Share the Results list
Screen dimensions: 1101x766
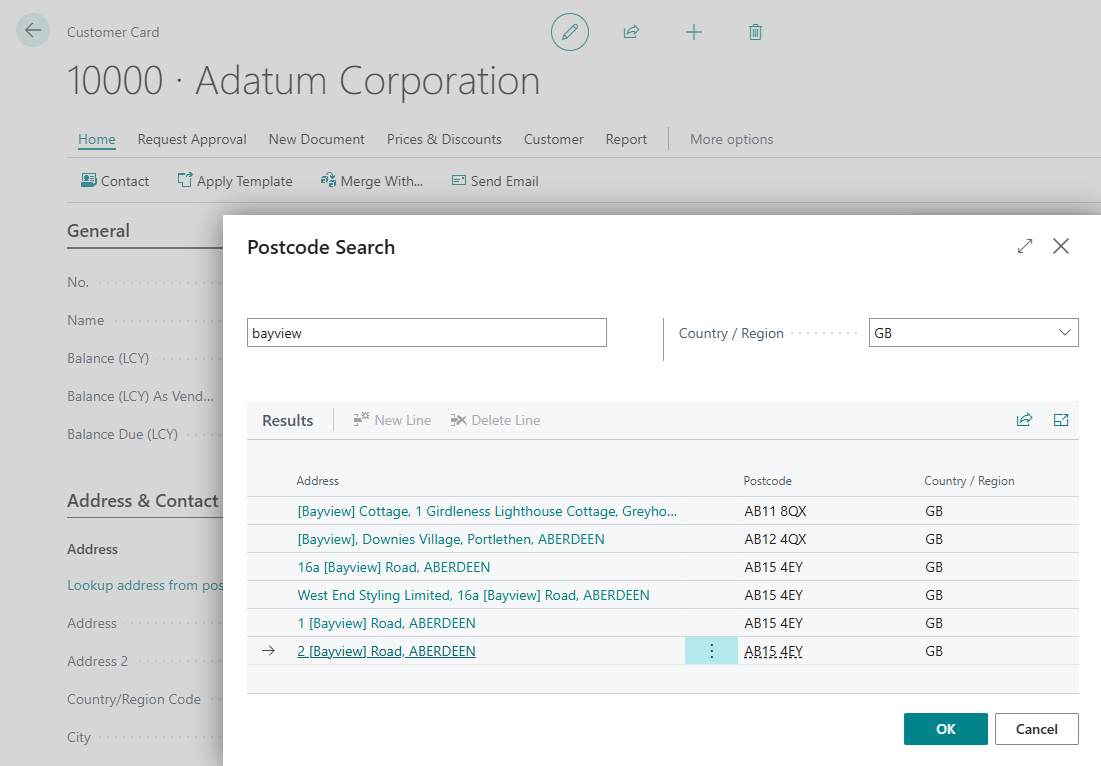click(1024, 420)
